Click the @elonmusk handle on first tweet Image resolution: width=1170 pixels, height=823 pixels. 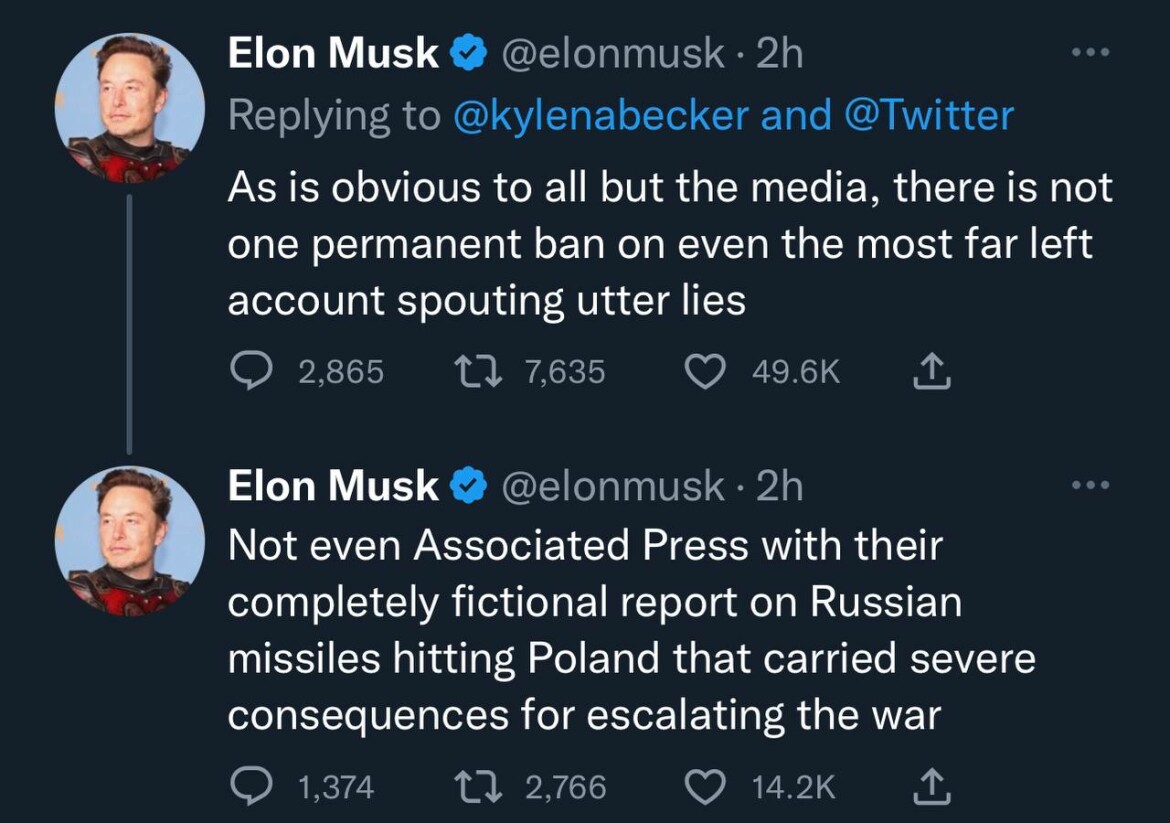pyautogui.click(x=611, y=54)
